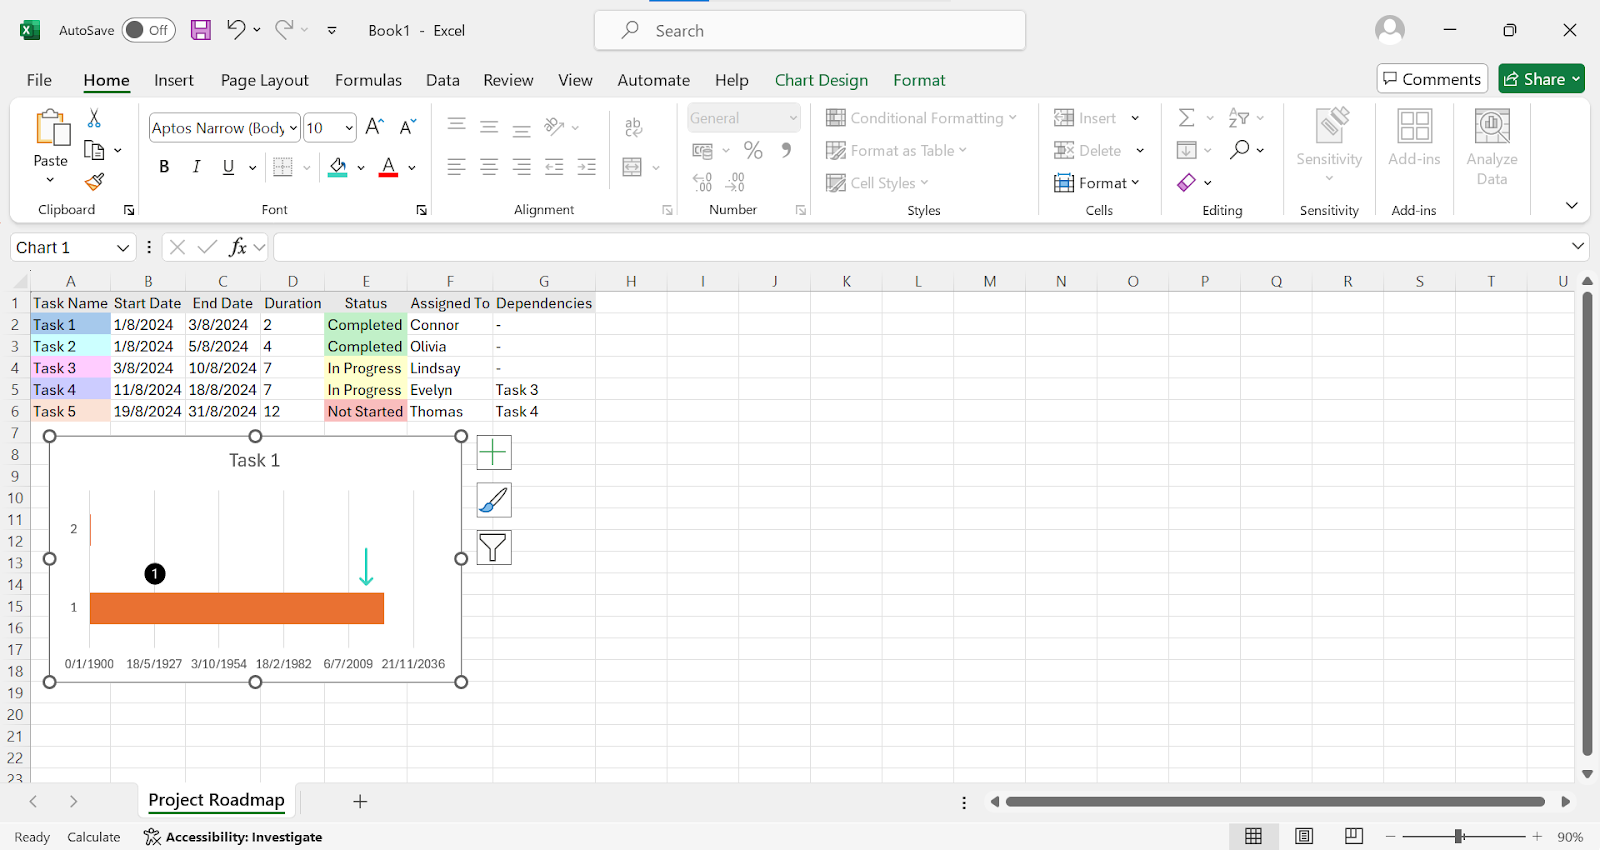Click the Insert Function fx icon
1600x850 pixels.
click(238, 247)
